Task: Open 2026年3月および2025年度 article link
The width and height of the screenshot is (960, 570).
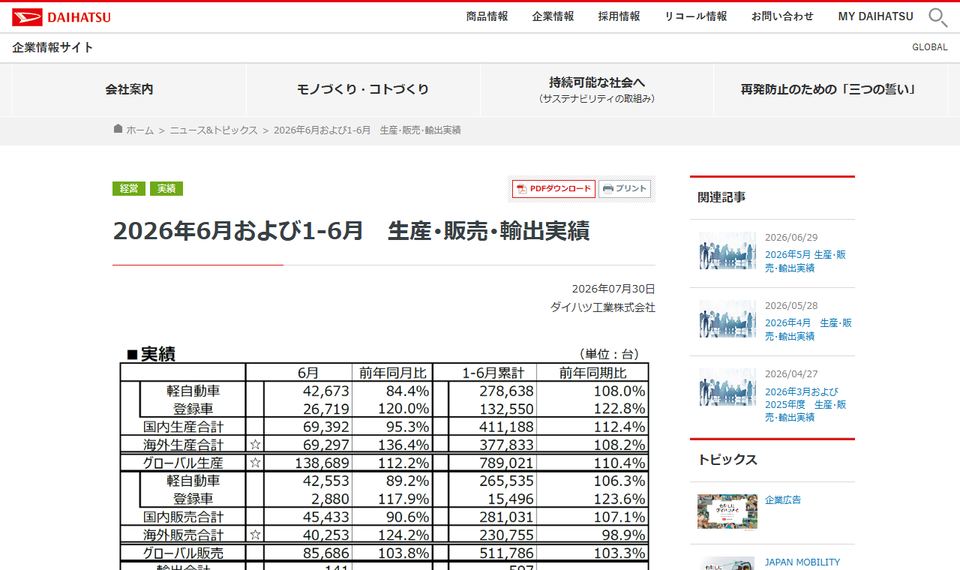Action: click(x=805, y=404)
